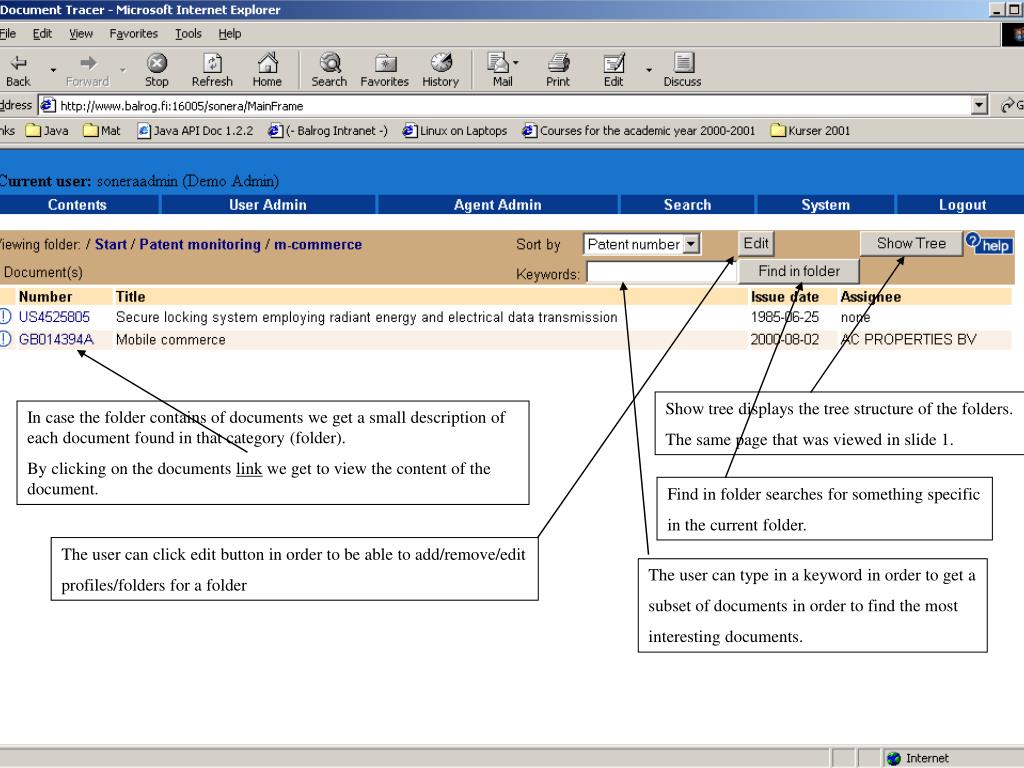Open document link US4525805
This screenshot has width=1024, height=768.
54,317
